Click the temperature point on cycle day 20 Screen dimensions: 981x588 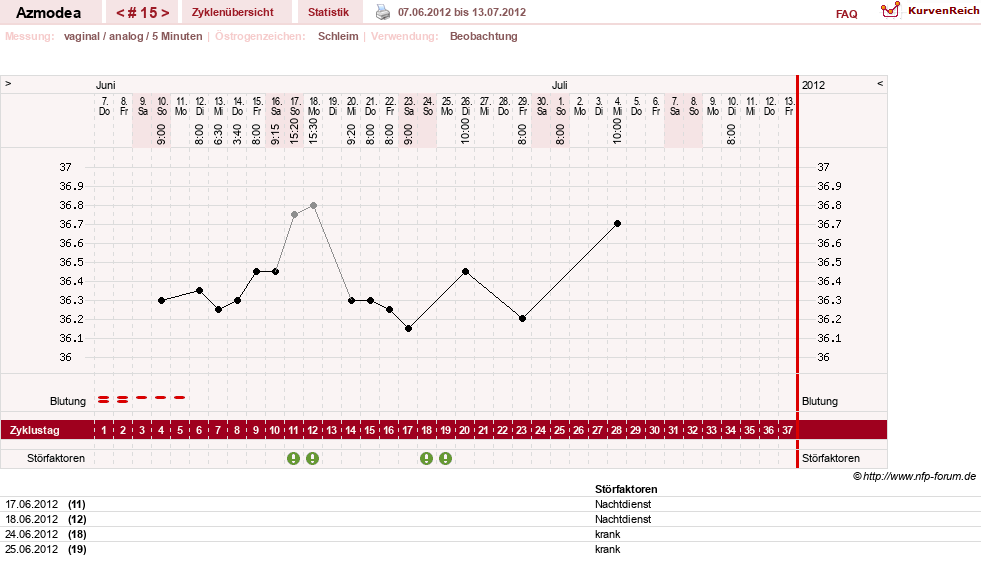465,271
